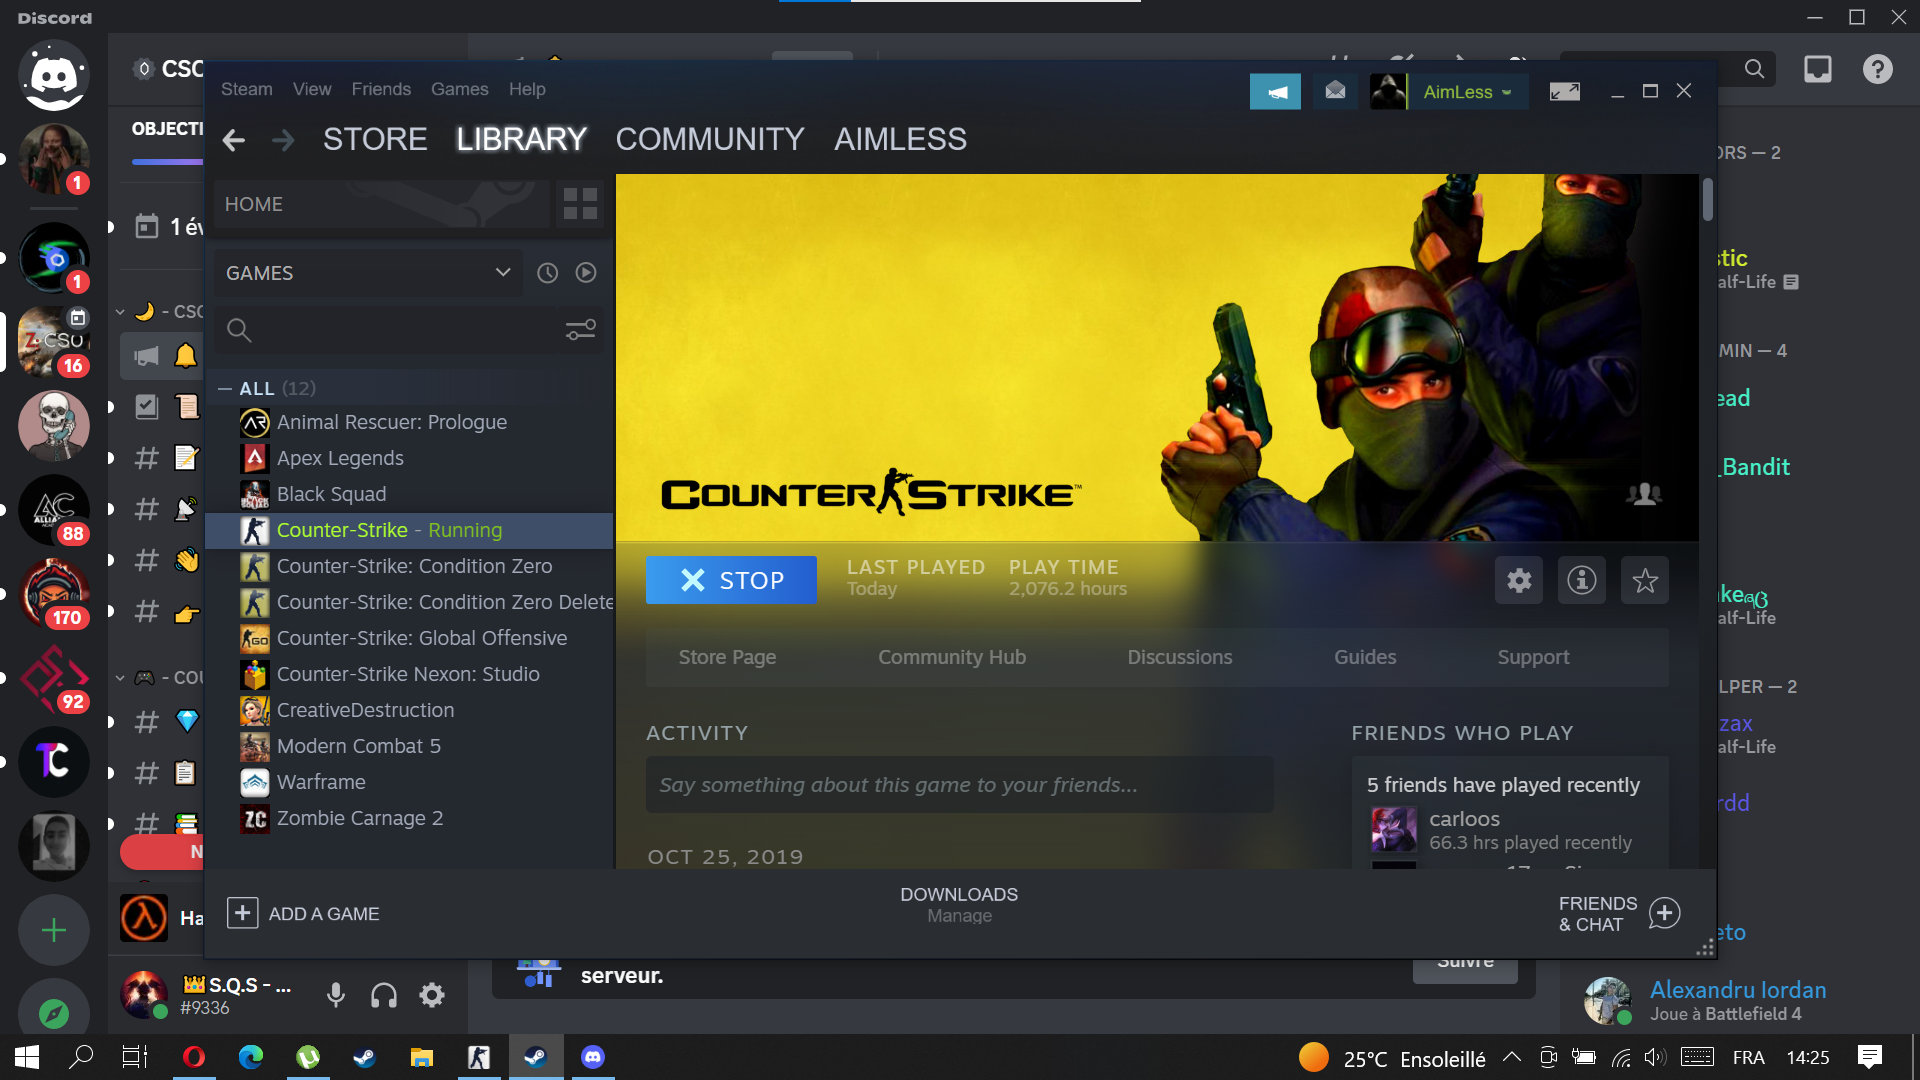Open Steam announcements megaphone icon
1920x1080 pixels.
coord(1275,92)
